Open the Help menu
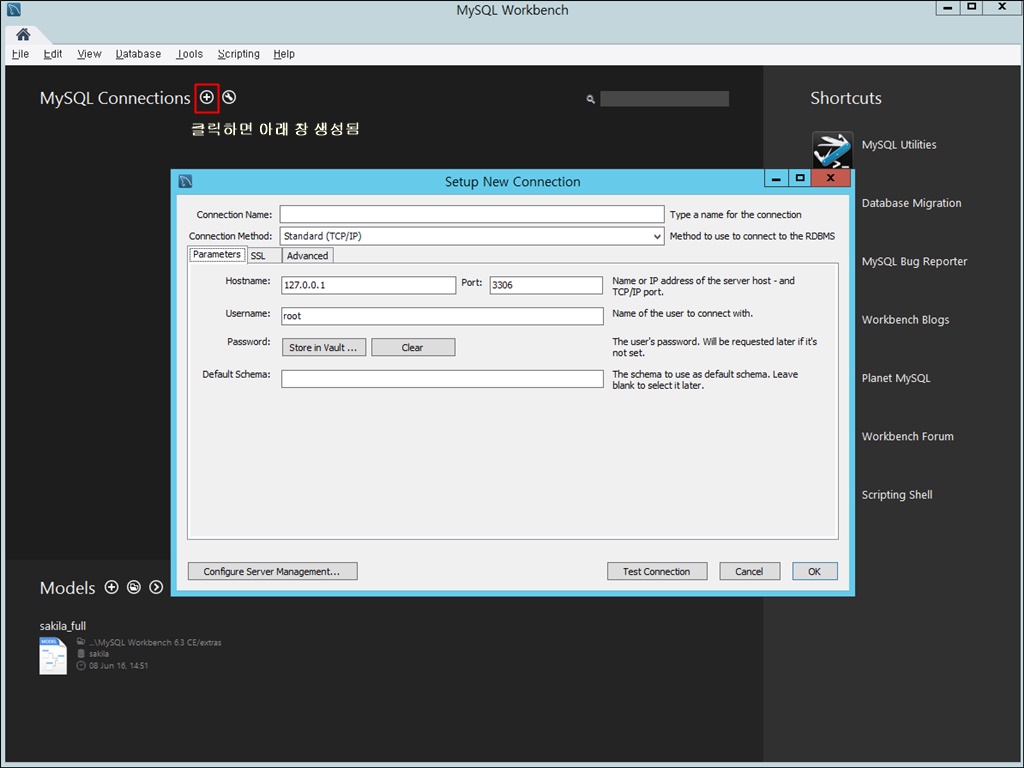 point(284,54)
